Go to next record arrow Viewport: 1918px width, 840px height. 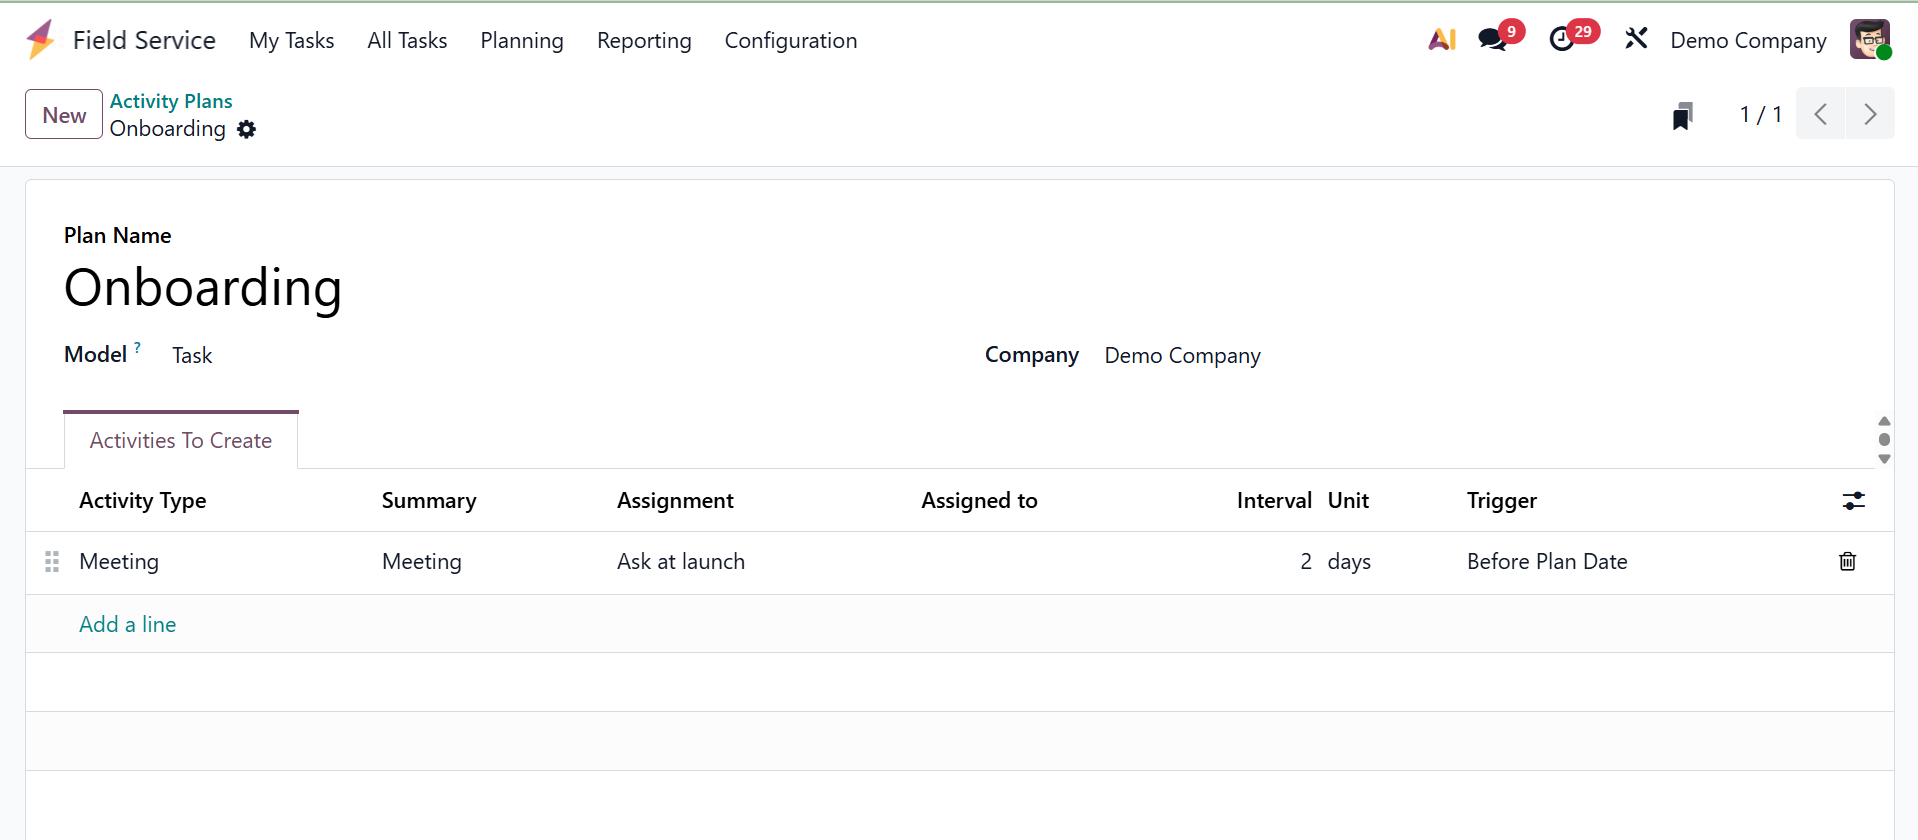[1869, 114]
